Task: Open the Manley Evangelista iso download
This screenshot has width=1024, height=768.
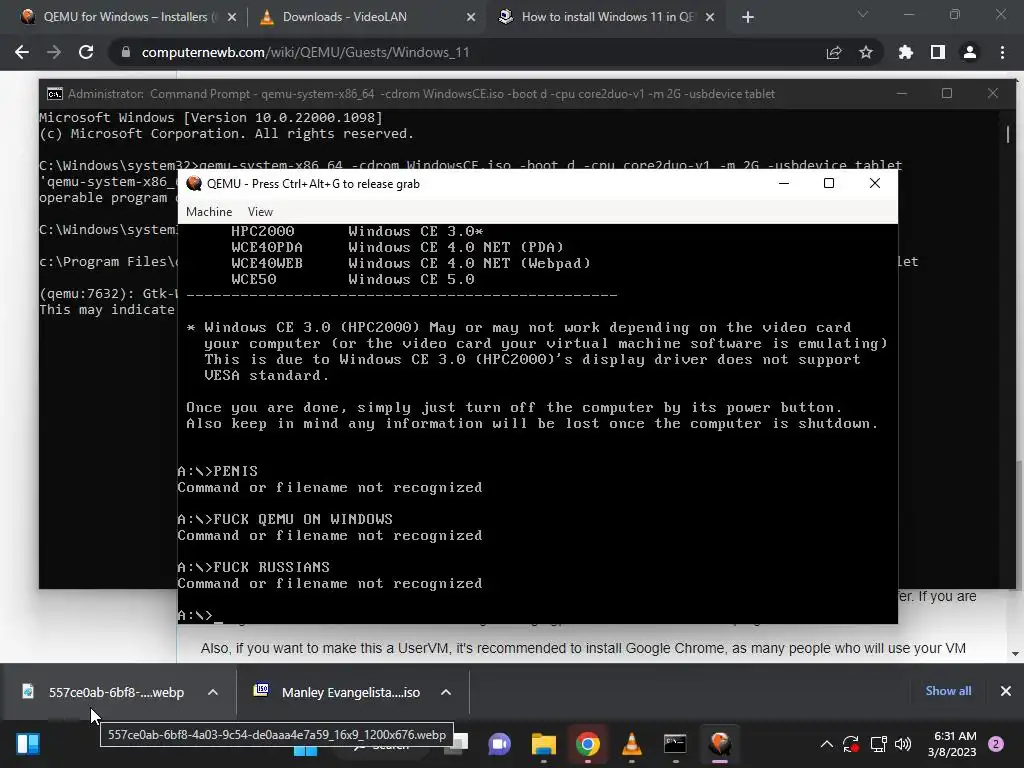Action: pos(338,692)
